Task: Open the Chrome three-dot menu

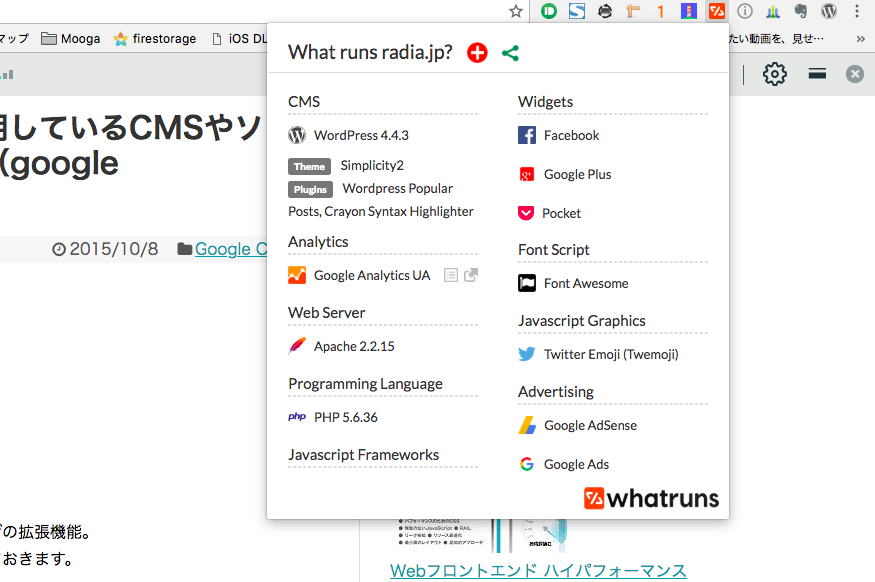Action: point(858,12)
